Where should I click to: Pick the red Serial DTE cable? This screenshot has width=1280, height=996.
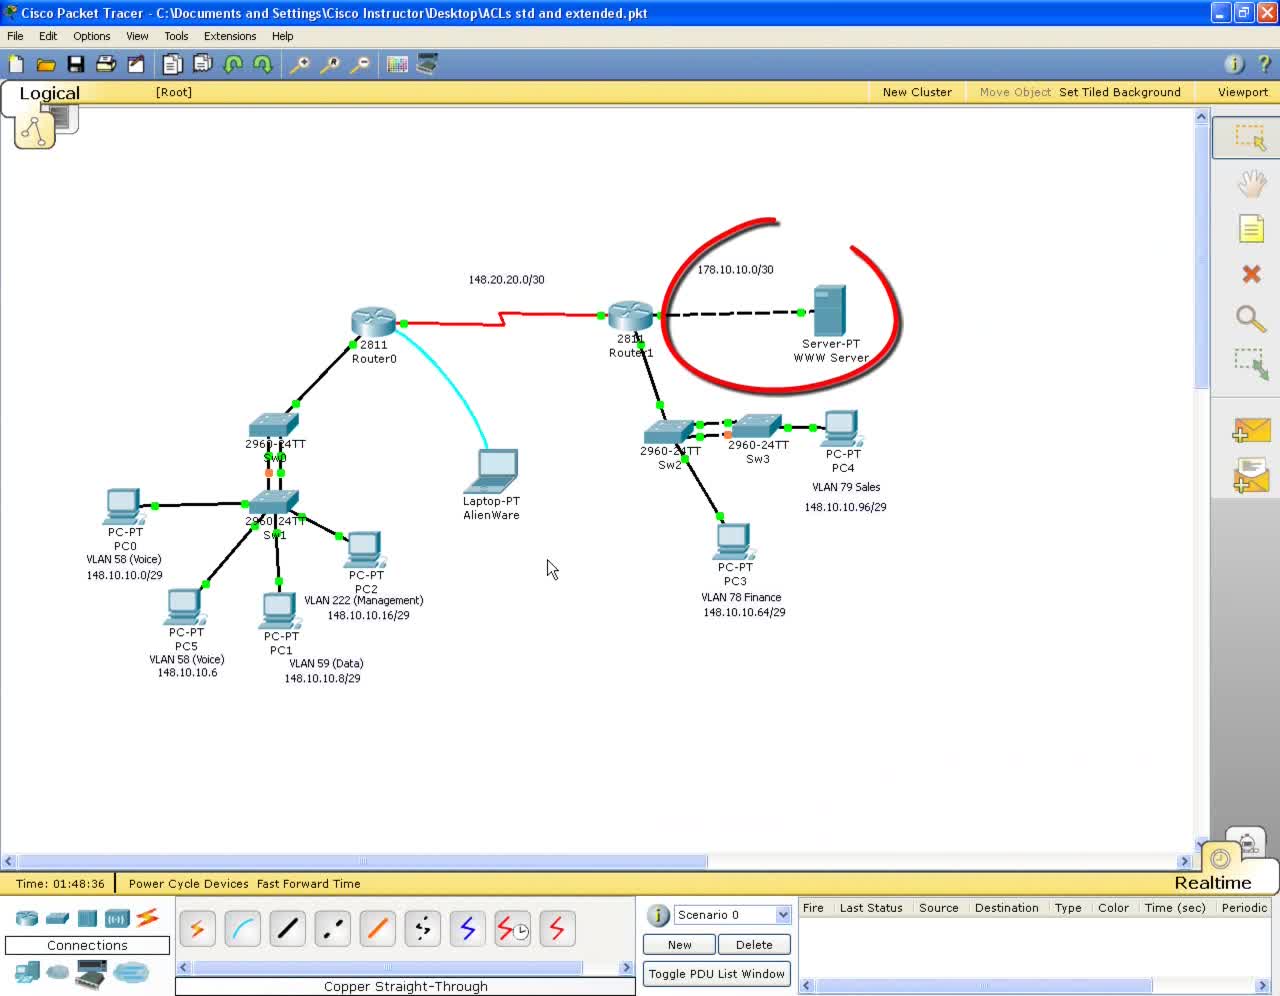[557, 929]
